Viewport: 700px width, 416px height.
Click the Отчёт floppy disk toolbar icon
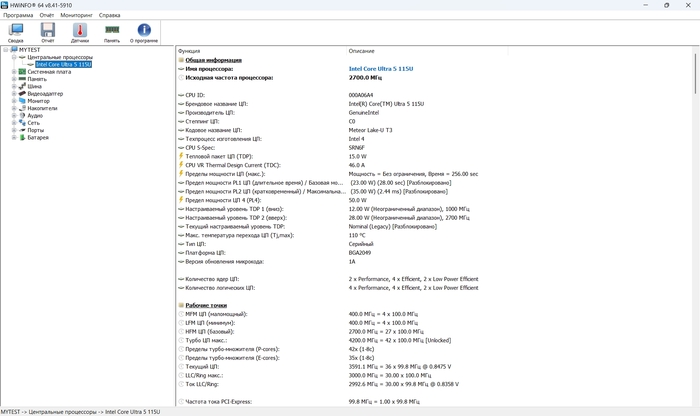[47, 33]
